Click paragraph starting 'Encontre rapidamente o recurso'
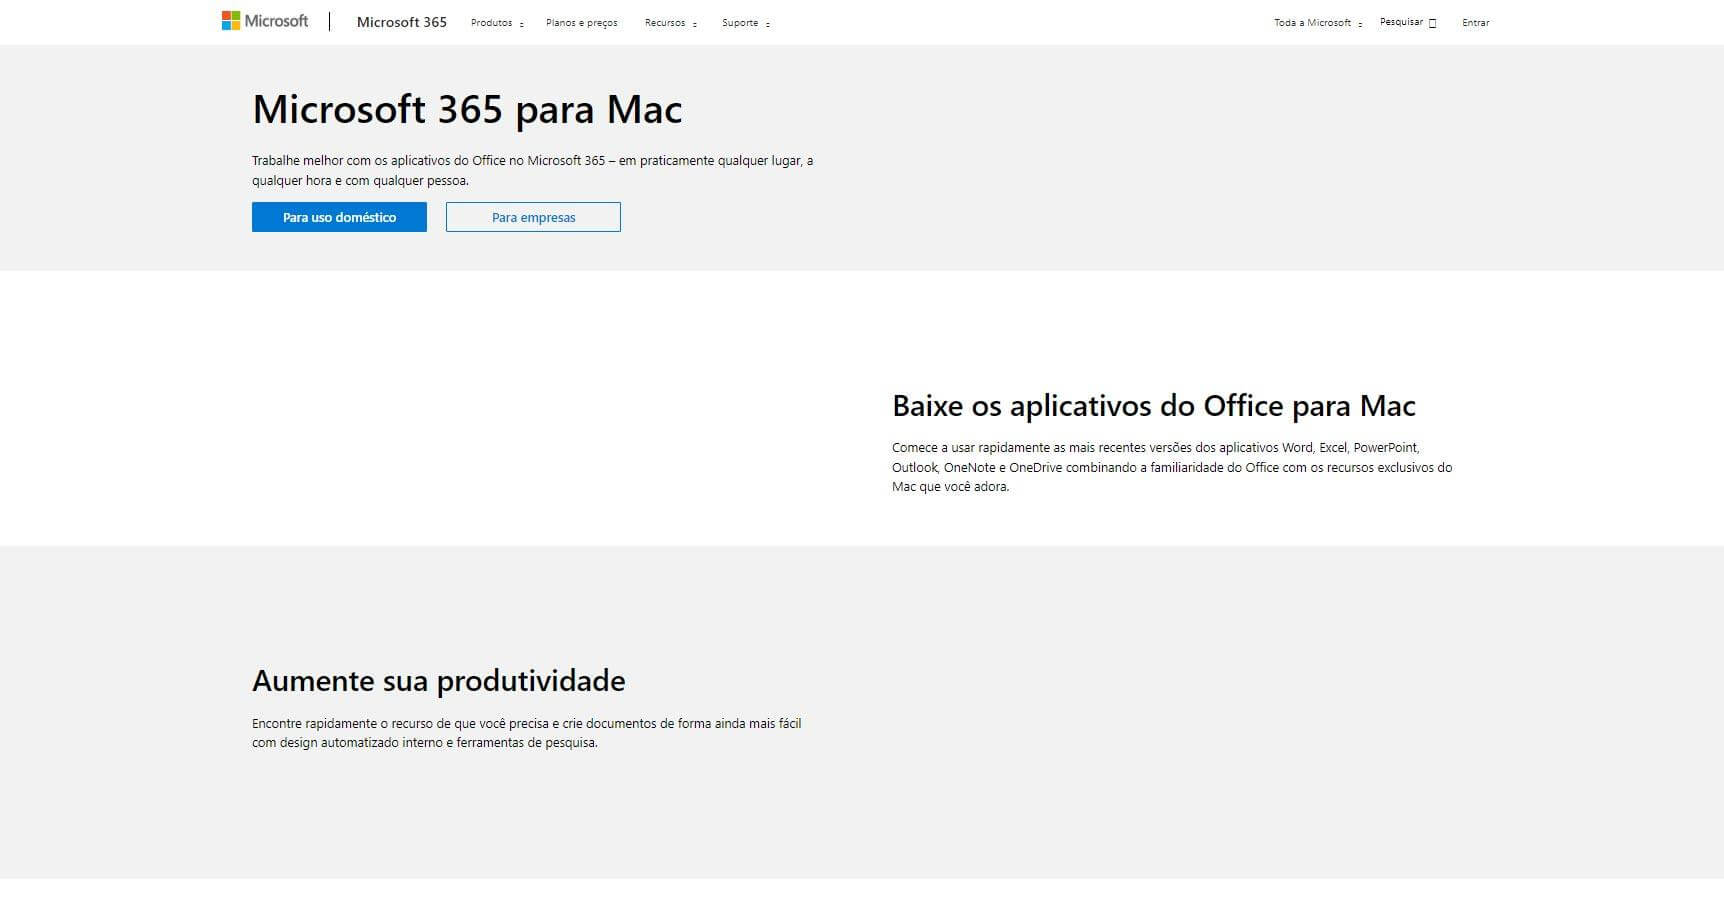The height and width of the screenshot is (918, 1724). (527, 733)
